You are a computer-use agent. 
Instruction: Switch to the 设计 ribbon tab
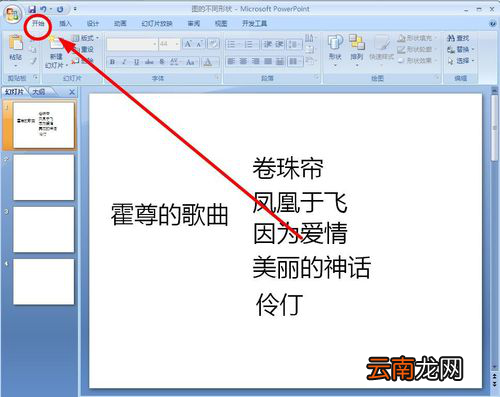(93, 24)
